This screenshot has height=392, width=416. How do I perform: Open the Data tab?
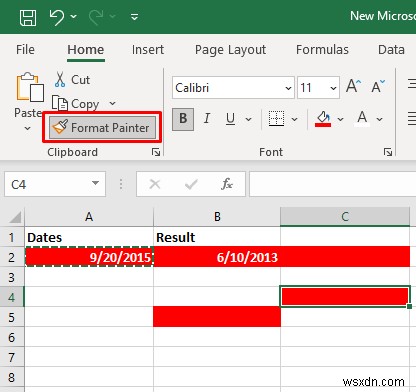[x=391, y=50]
